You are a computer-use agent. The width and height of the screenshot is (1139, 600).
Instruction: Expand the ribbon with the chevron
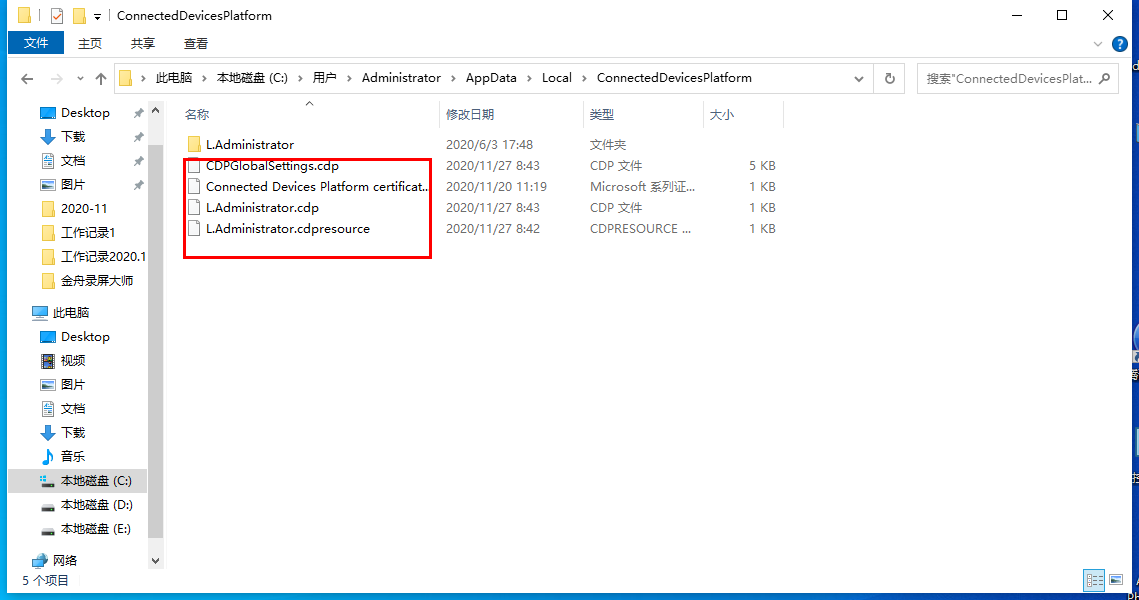click(1098, 44)
